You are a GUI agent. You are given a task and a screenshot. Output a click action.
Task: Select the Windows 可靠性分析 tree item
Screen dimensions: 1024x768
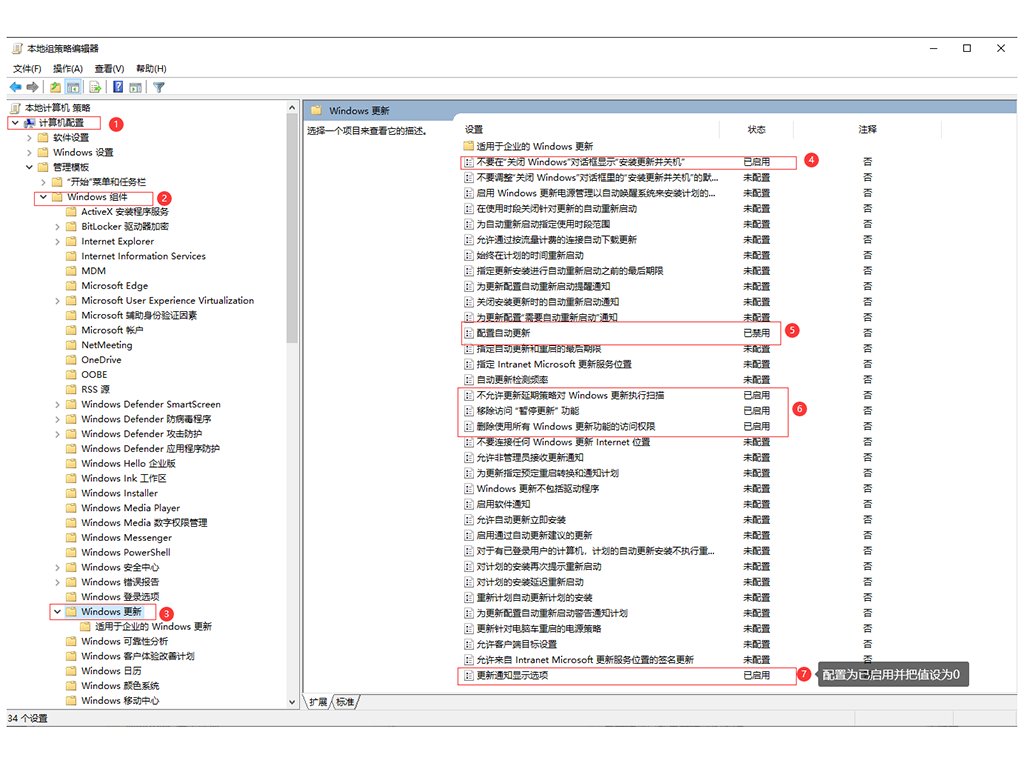(125, 641)
